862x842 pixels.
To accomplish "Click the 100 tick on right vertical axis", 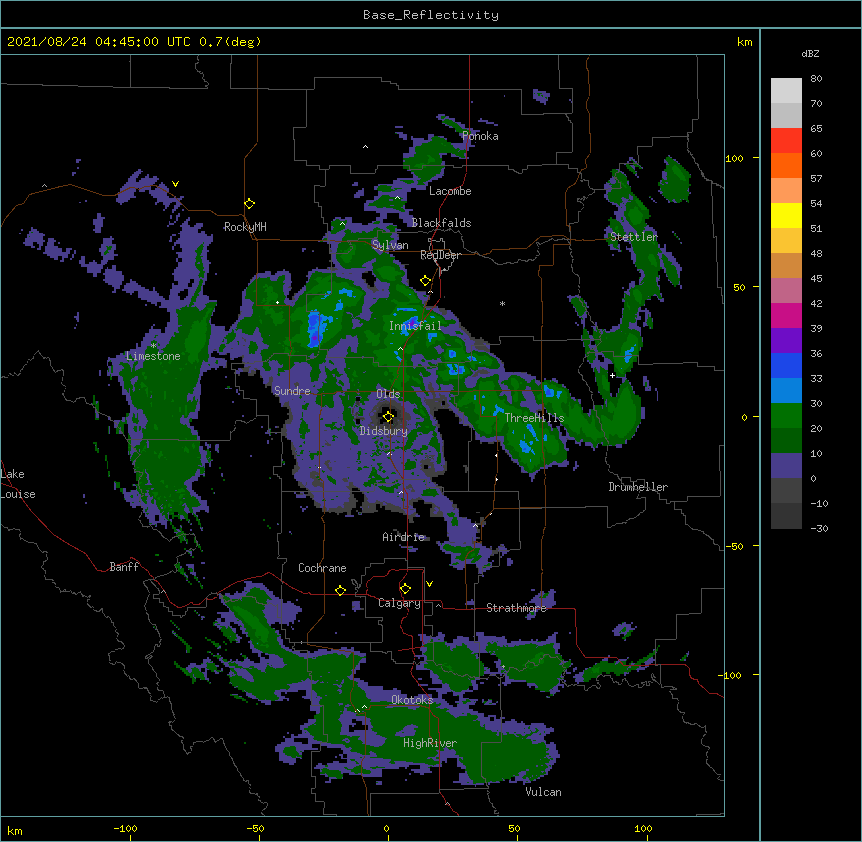I will coord(734,158).
